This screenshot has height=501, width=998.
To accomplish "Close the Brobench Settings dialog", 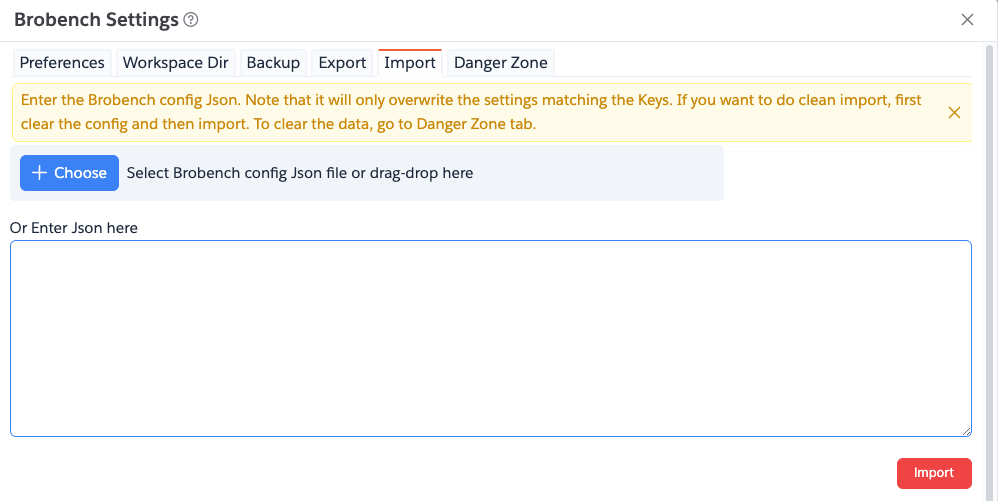I will [967, 20].
